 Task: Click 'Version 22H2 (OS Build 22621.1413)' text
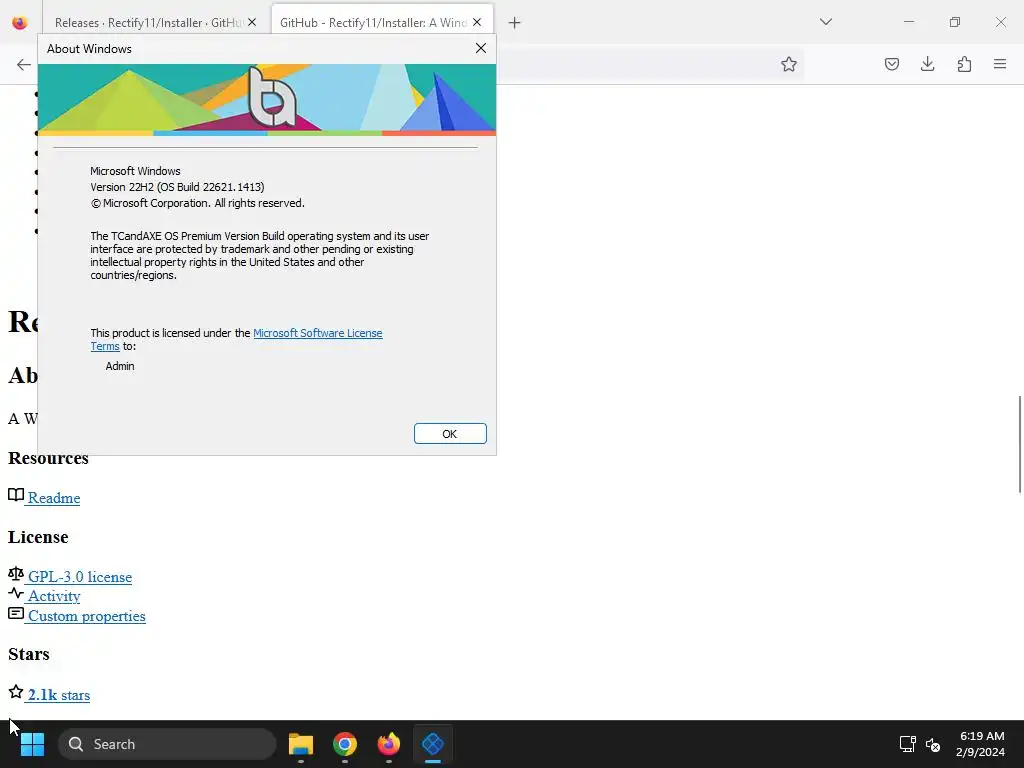point(177,187)
